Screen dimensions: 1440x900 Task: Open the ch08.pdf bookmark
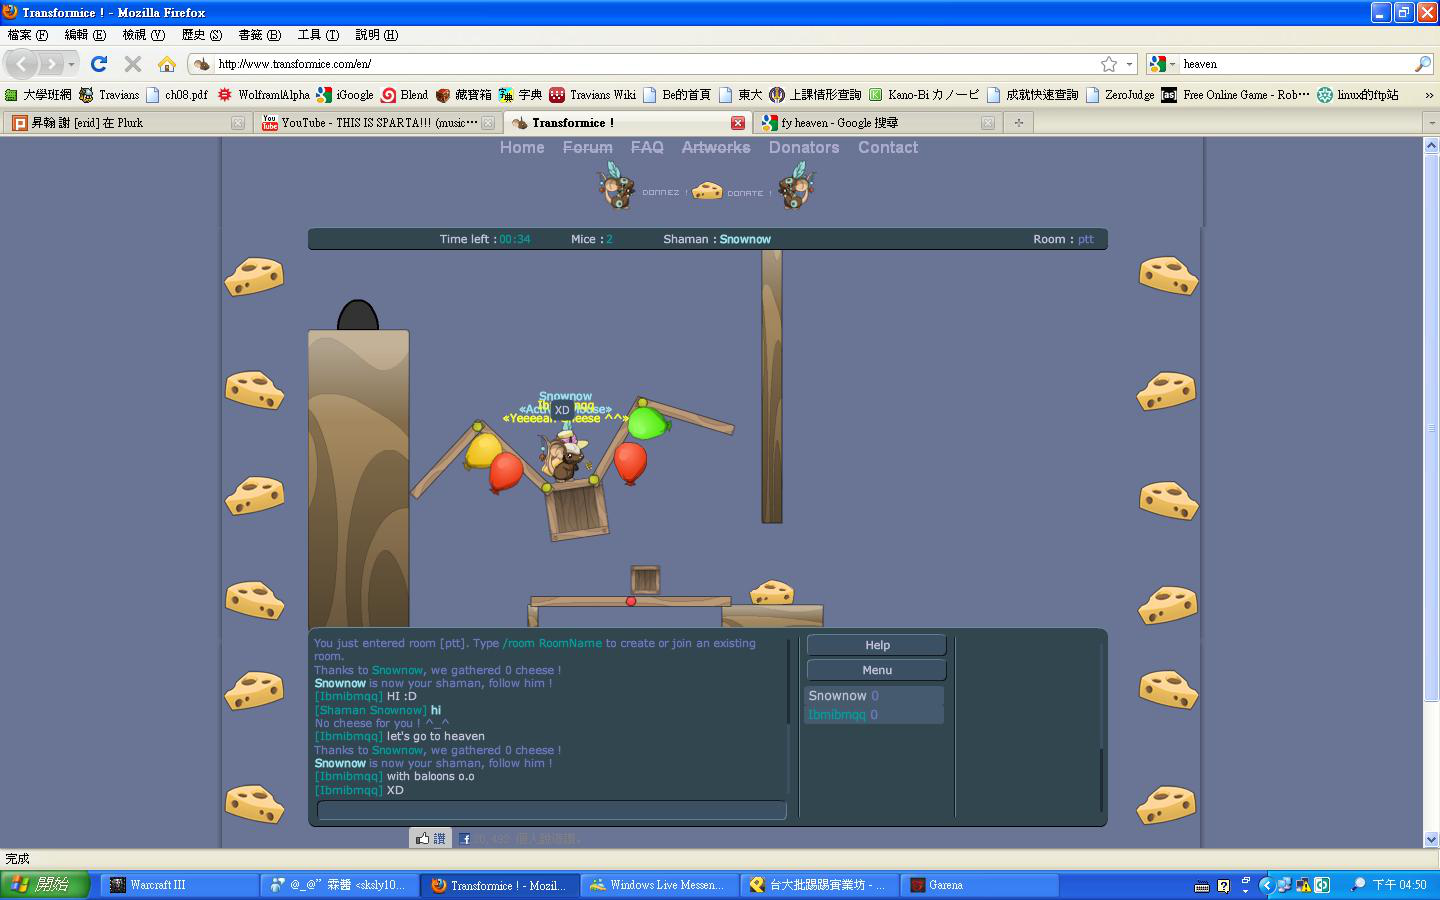click(x=177, y=95)
